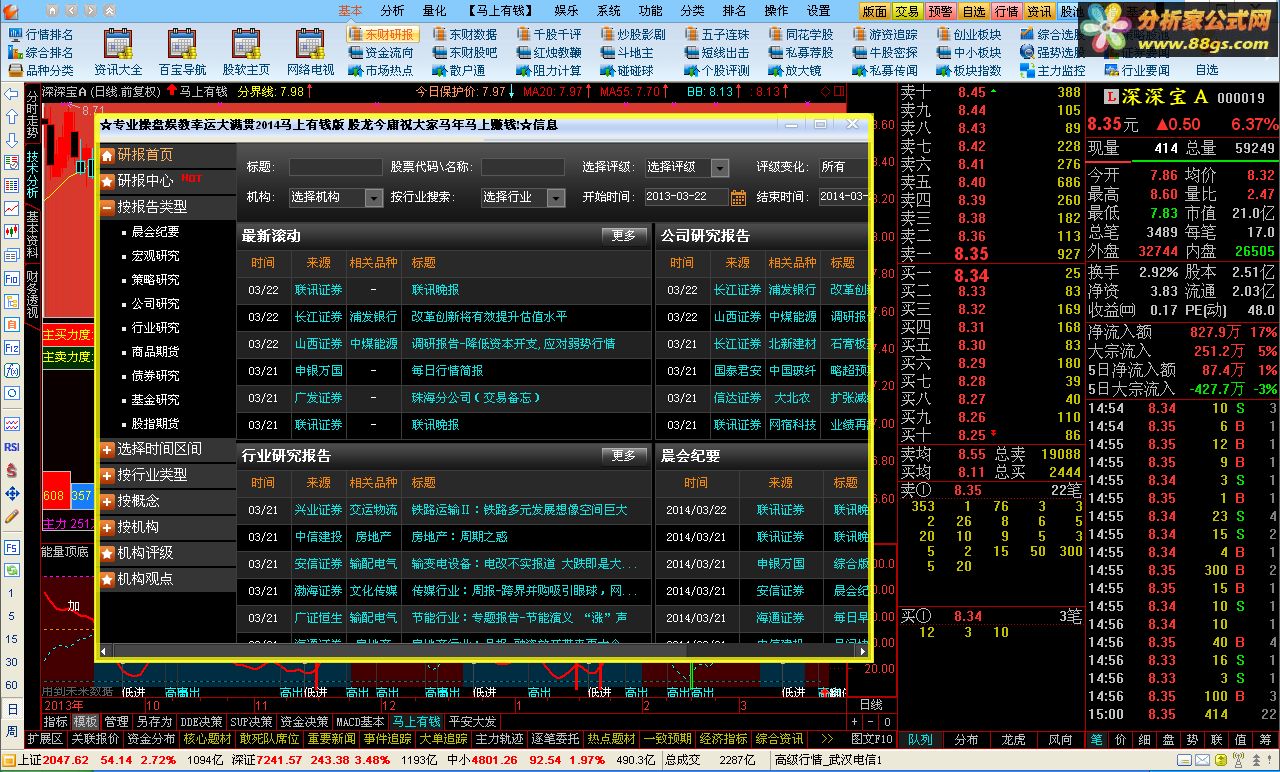This screenshot has width=1280, height=772.
Task: Open 选择评级 dropdown
Action: point(686,167)
